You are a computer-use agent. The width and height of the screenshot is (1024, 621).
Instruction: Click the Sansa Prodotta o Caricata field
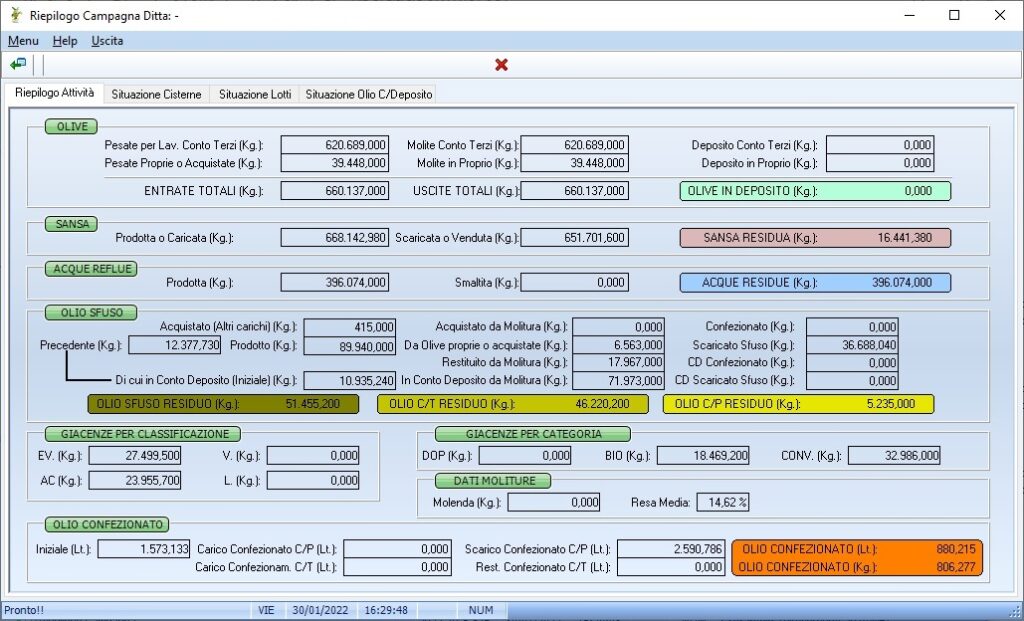(x=334, y=238)
